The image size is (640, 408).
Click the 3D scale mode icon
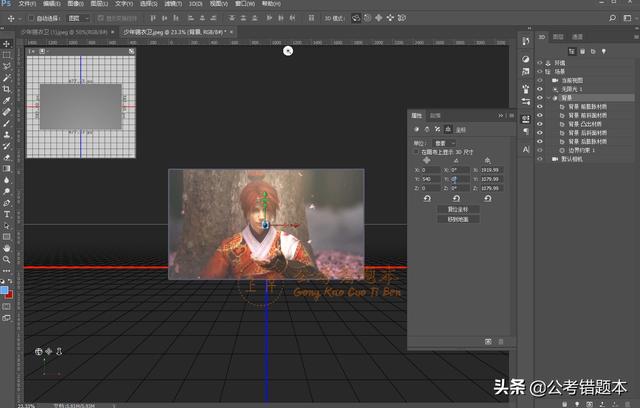(402, 18)
